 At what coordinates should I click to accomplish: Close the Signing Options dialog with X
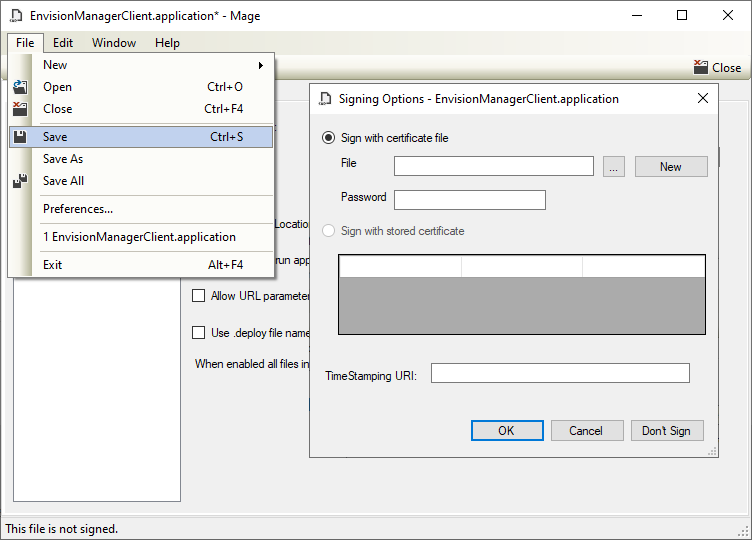pos(703,98)
